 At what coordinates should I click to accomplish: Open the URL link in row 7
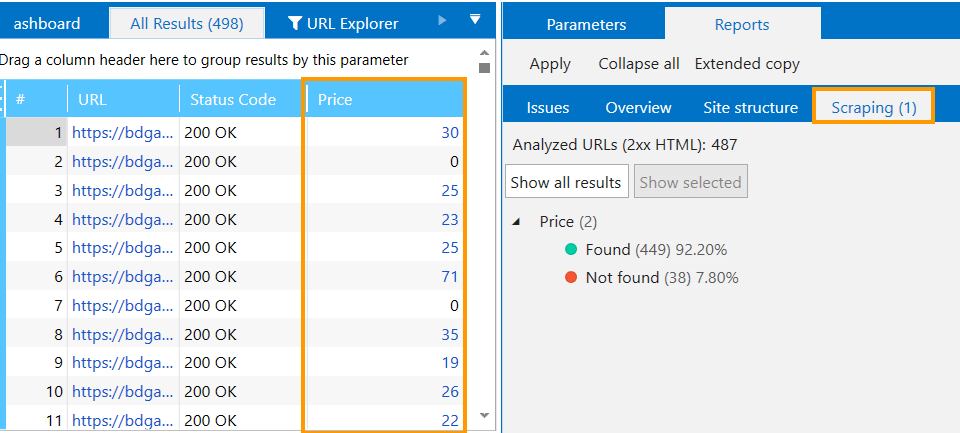tap(122, 306)
